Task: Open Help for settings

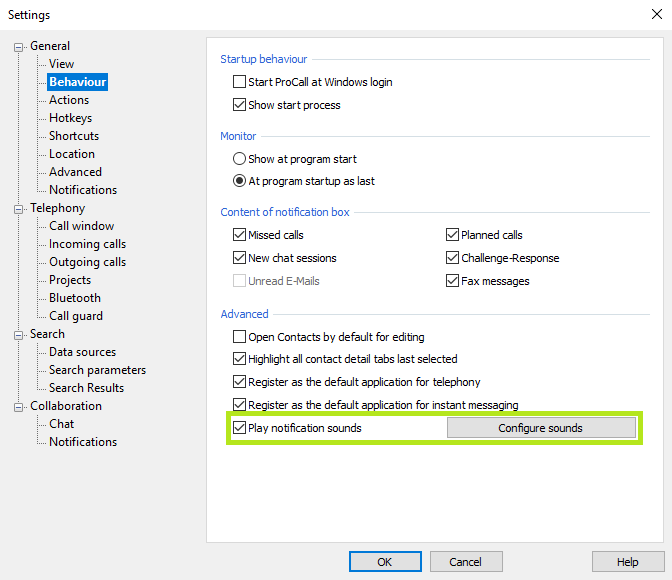Action: tap(627, 562)
